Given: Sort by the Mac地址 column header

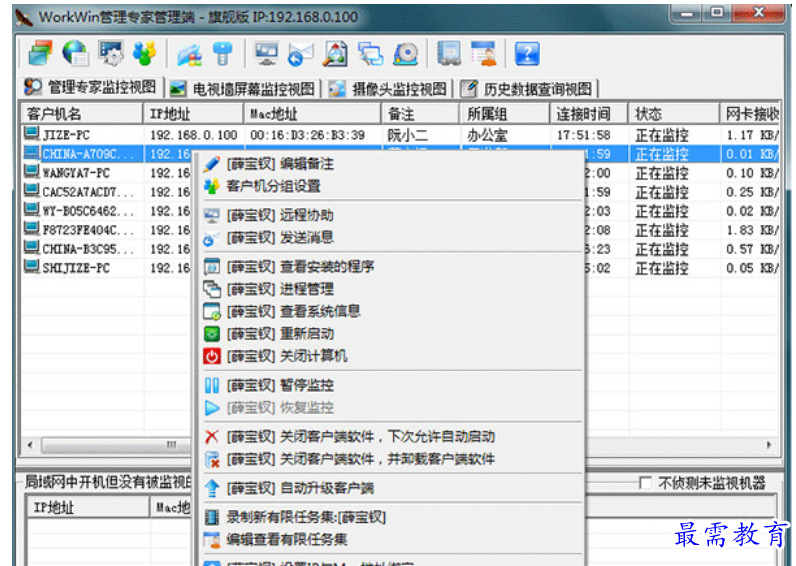Looking at the screenshot, I should (313, 114).
